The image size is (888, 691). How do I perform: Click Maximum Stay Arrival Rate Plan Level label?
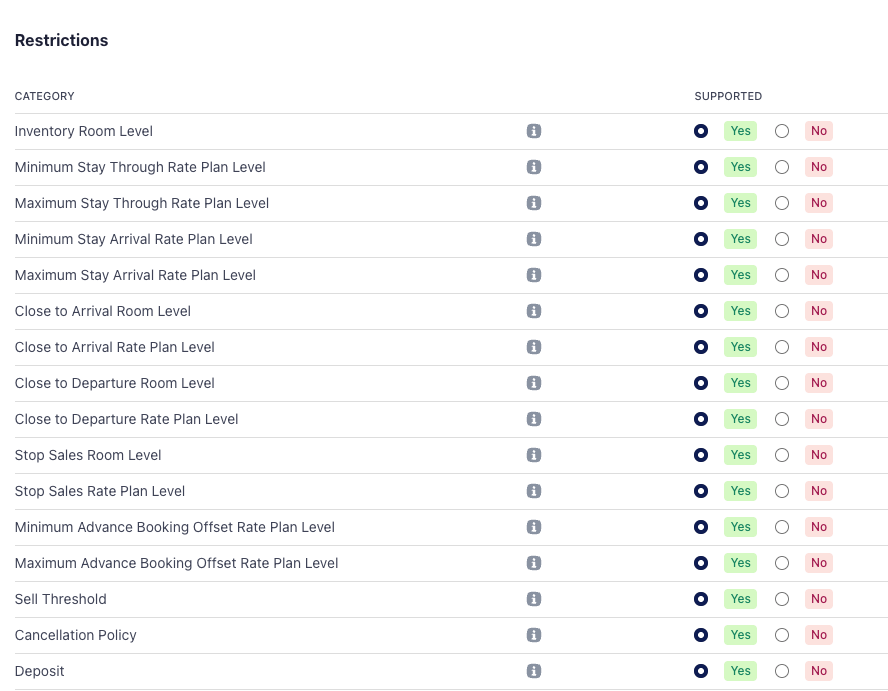click(x=135, y=275)
